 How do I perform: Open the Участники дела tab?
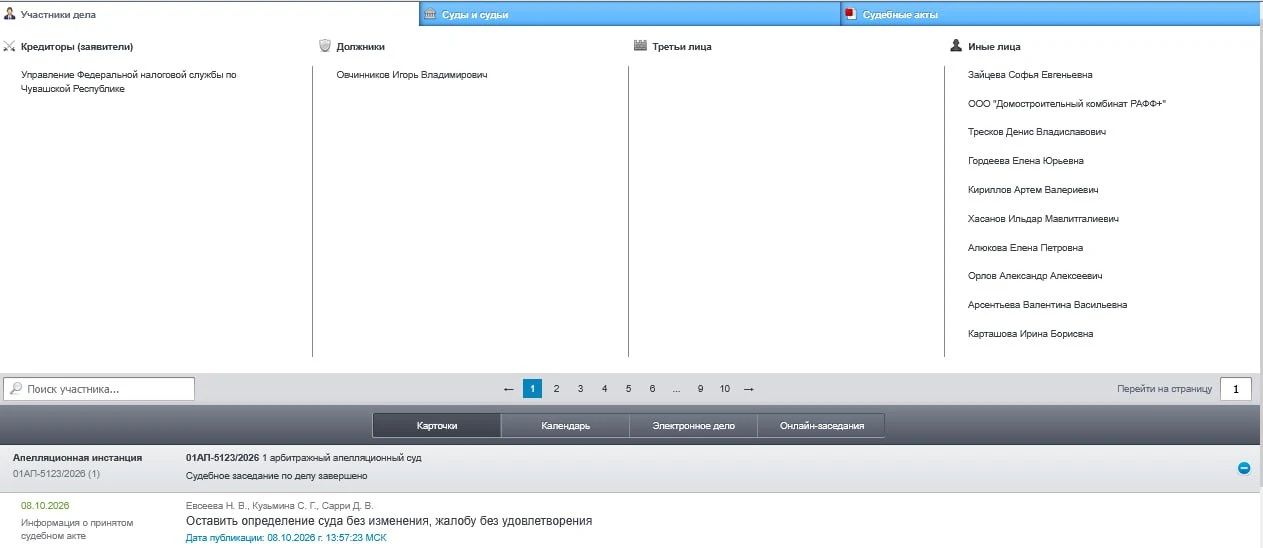coord(208,13)
